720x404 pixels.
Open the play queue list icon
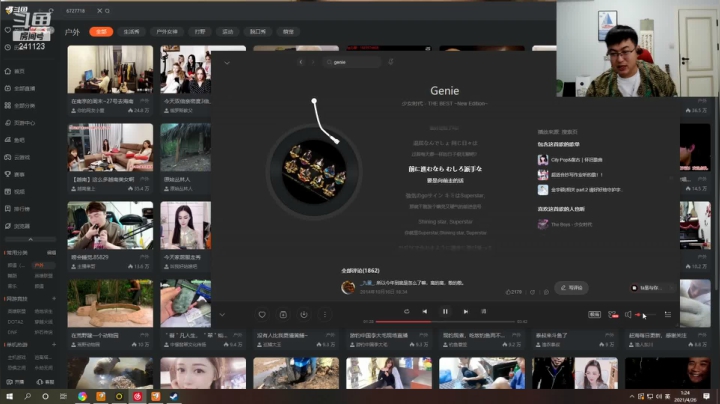[x=668, y=314]
